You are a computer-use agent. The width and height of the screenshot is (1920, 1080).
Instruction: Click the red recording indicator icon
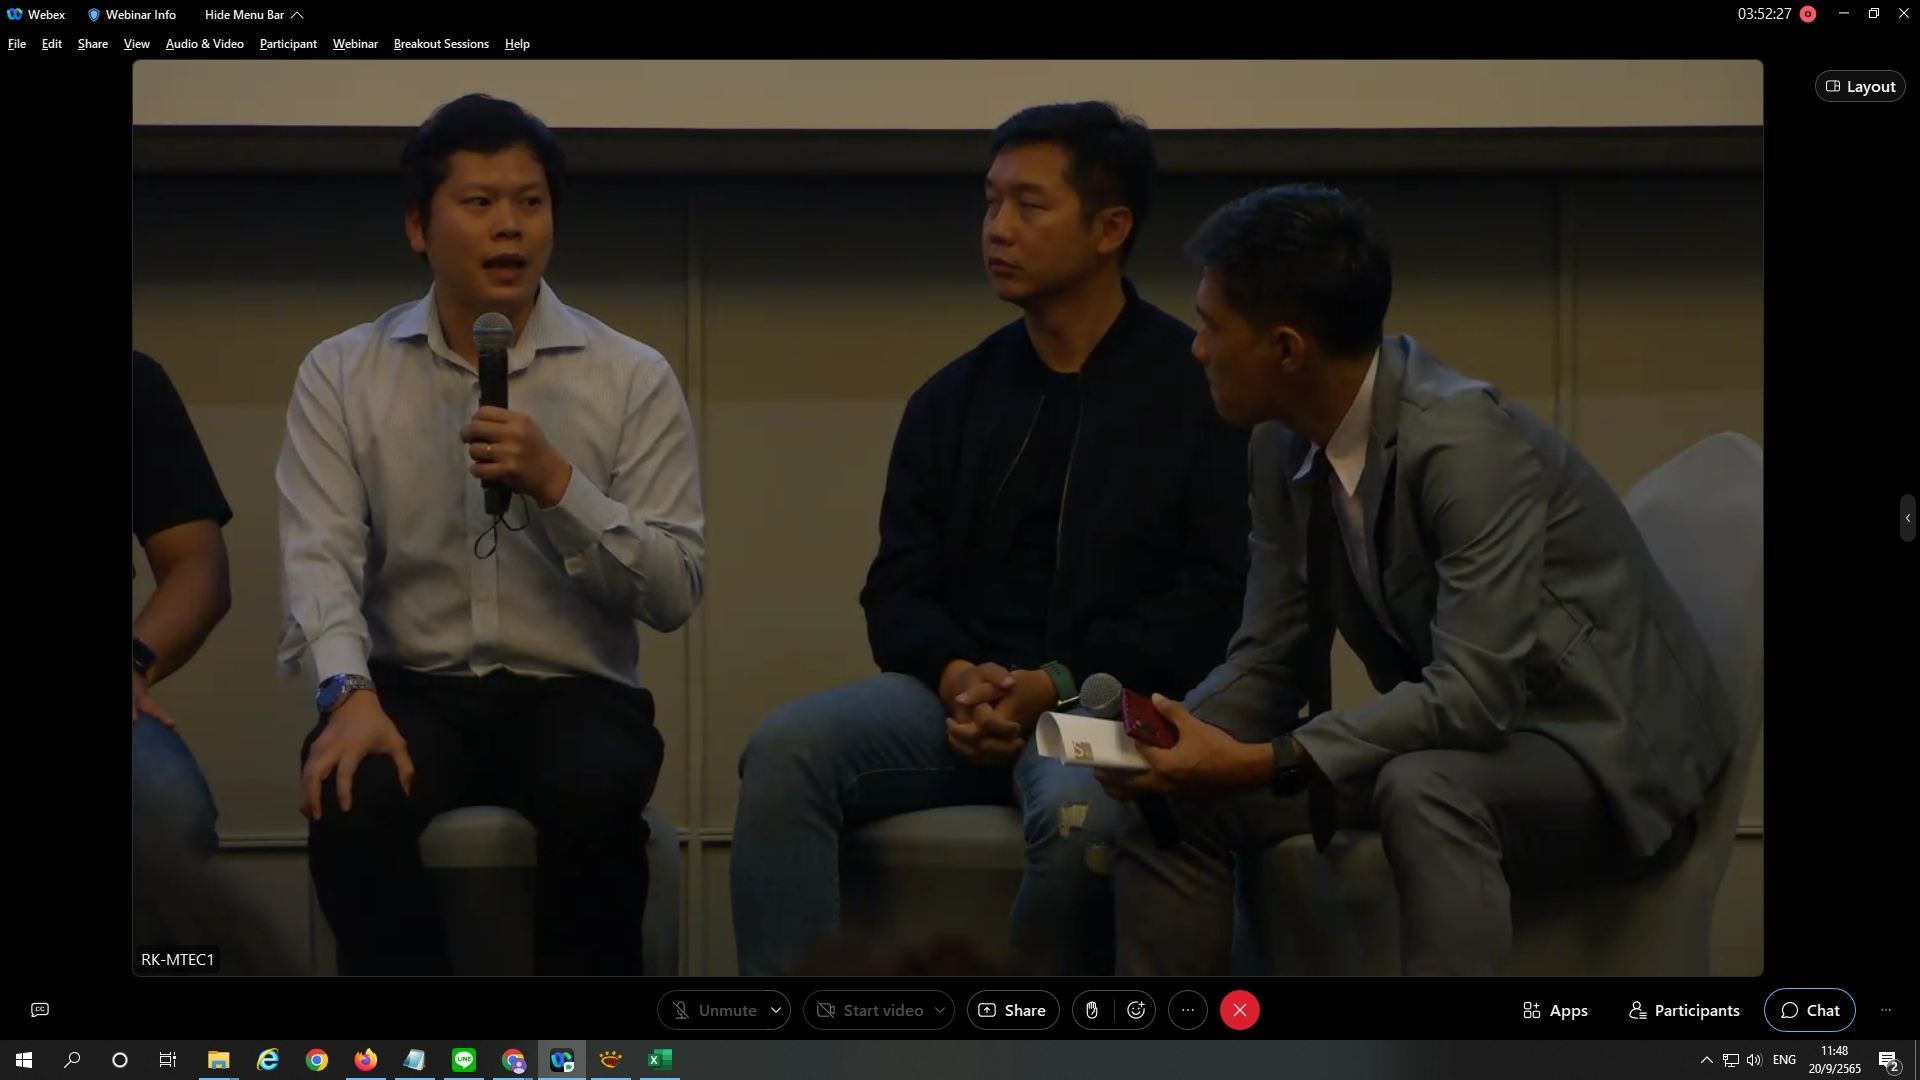coord(1808,14)
